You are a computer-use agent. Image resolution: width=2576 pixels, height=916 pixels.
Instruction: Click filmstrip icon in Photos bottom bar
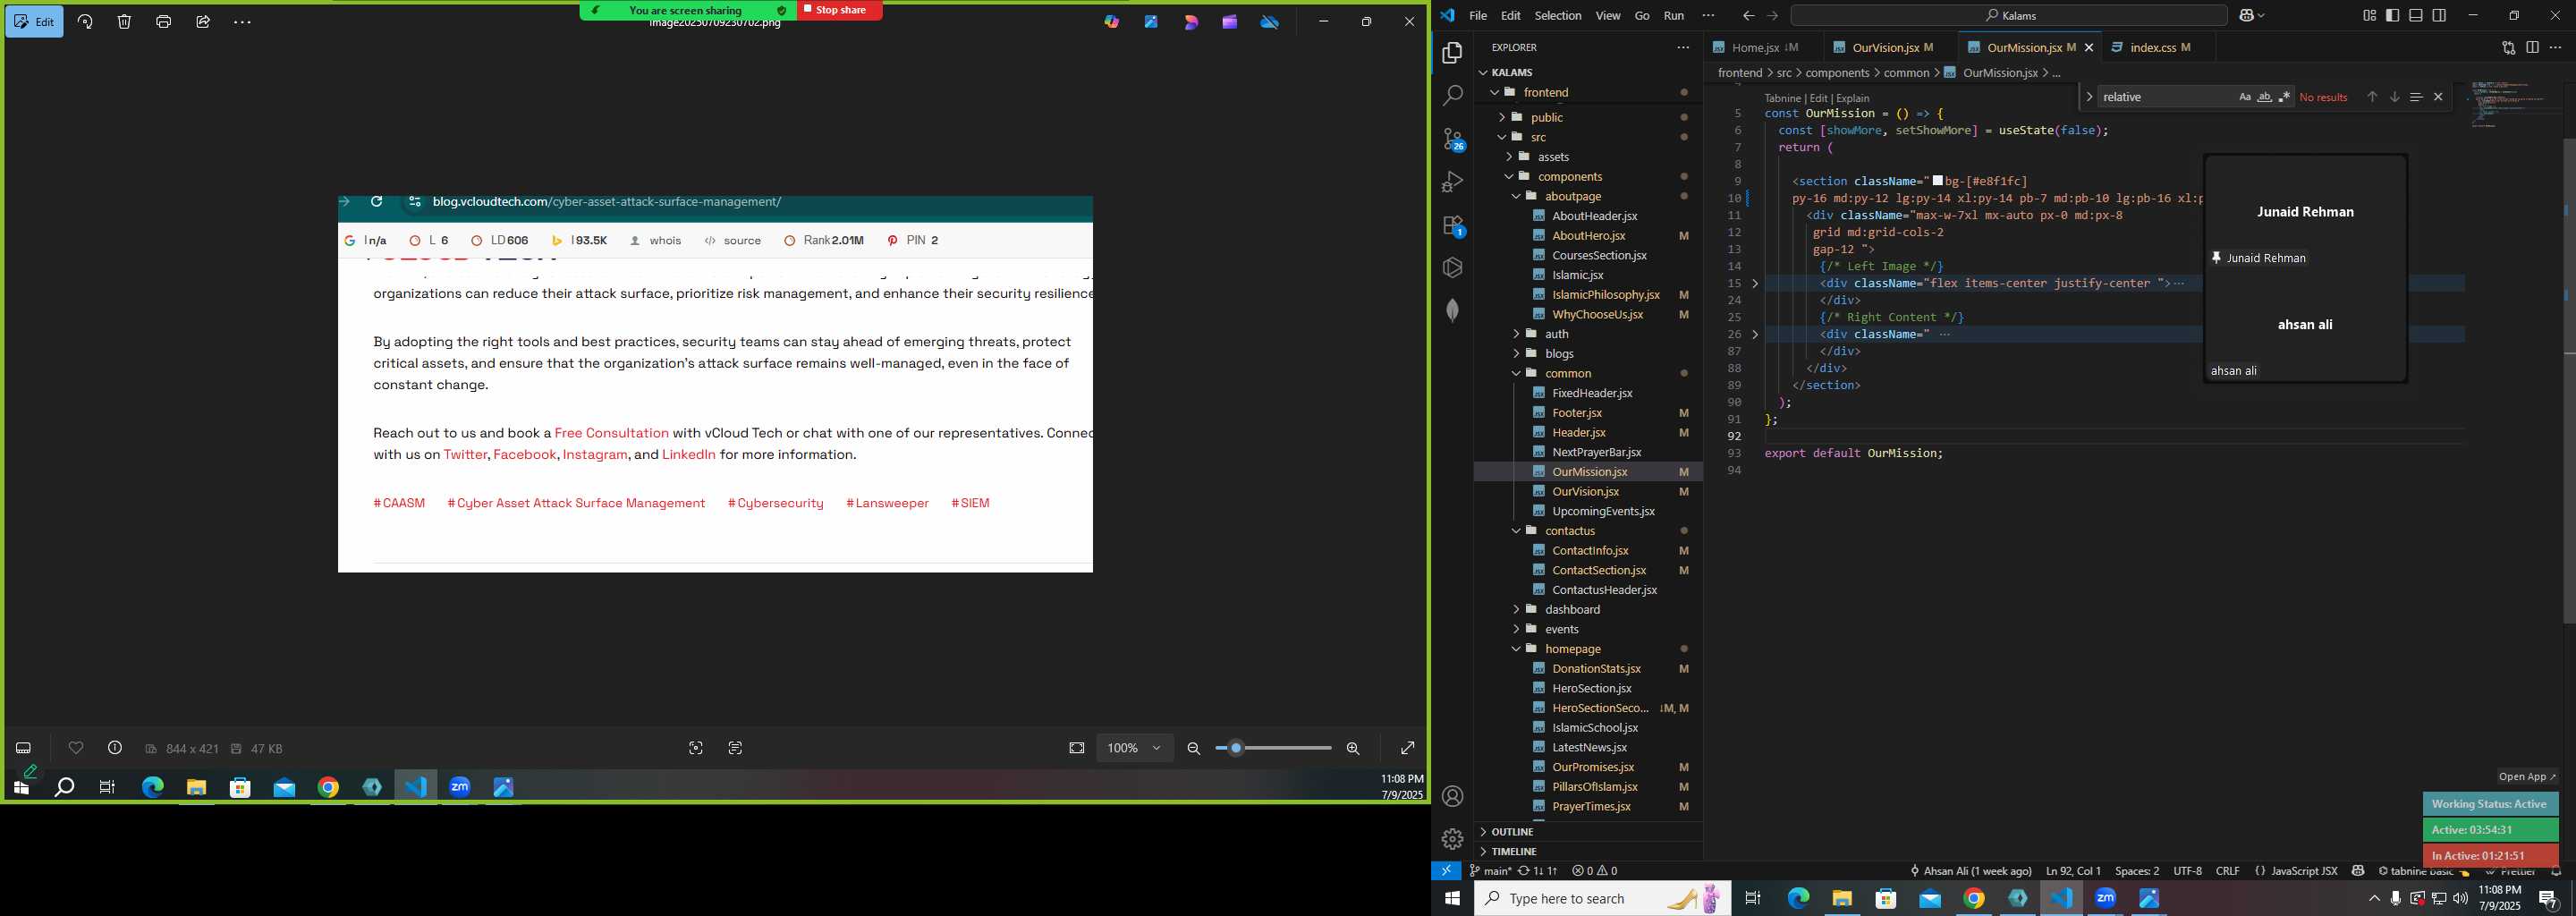pos(24,748)
